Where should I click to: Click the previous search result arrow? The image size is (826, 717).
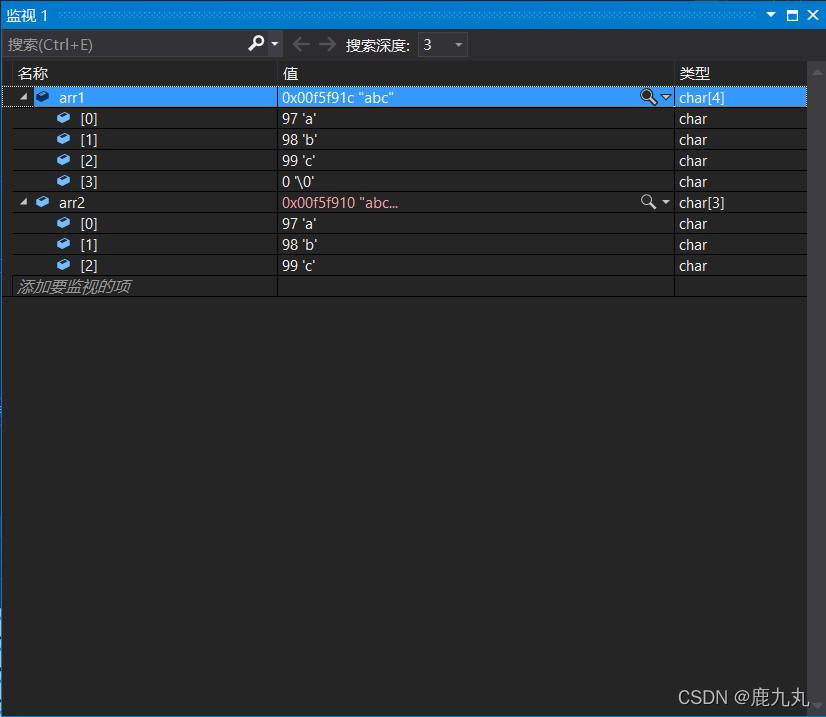pos(301,44)
